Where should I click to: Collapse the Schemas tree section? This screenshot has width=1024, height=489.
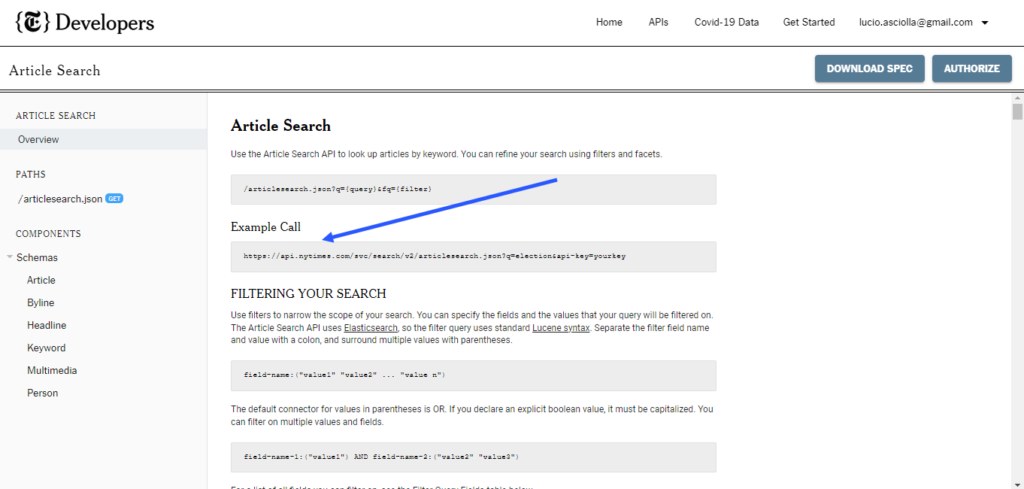10,258
